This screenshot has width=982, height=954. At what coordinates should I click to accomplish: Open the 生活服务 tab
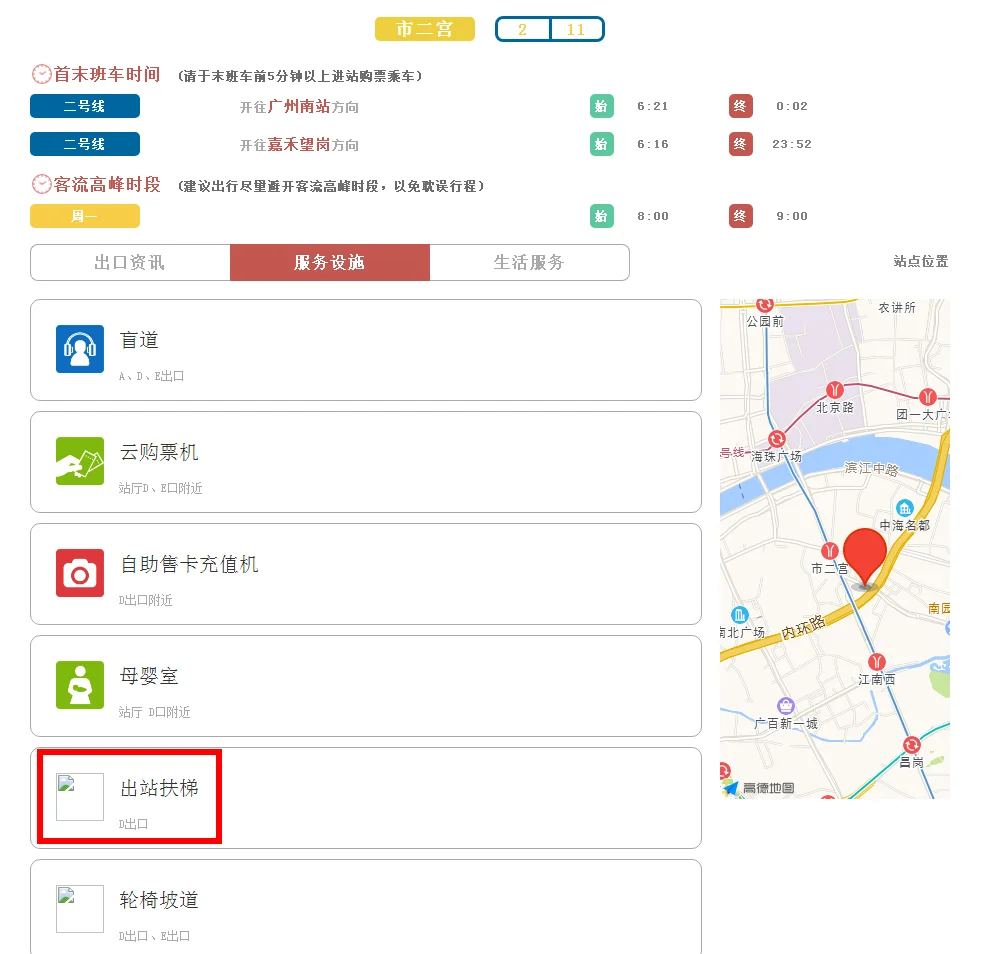(x=530, y=262)
